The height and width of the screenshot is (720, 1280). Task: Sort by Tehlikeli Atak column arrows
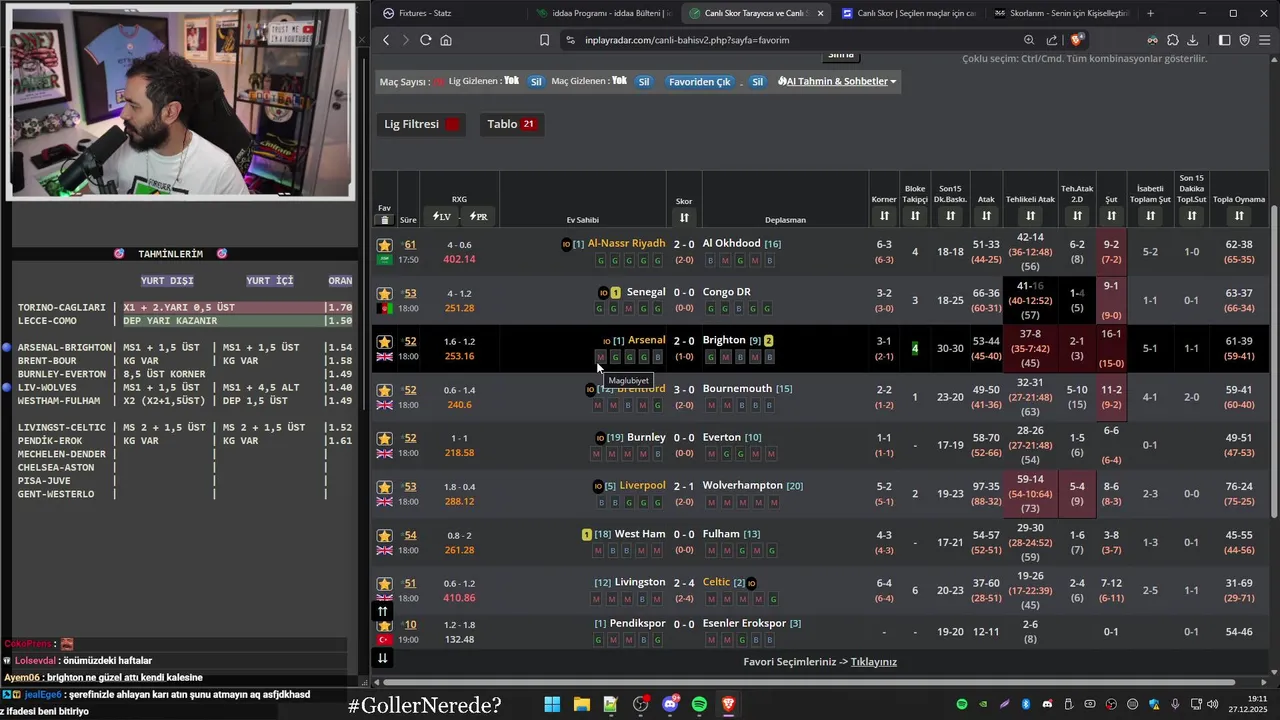pyautogui.click(x=1030, y=216)
